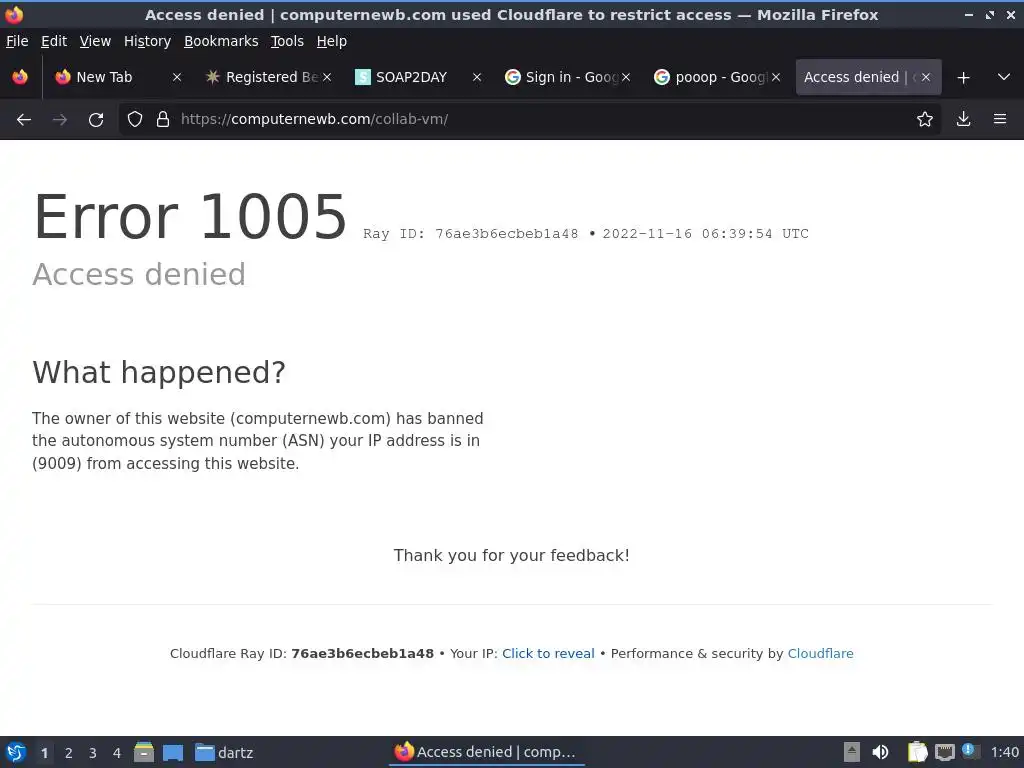Click the show desktop taskbar icon

click(172, 752)
